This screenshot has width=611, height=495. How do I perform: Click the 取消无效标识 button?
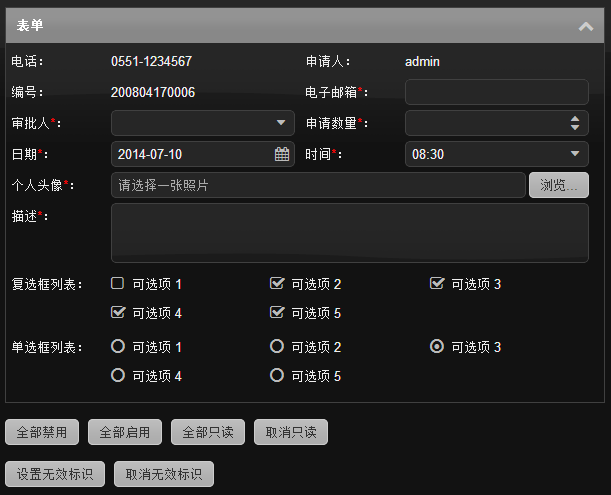(x=164, y=474)
